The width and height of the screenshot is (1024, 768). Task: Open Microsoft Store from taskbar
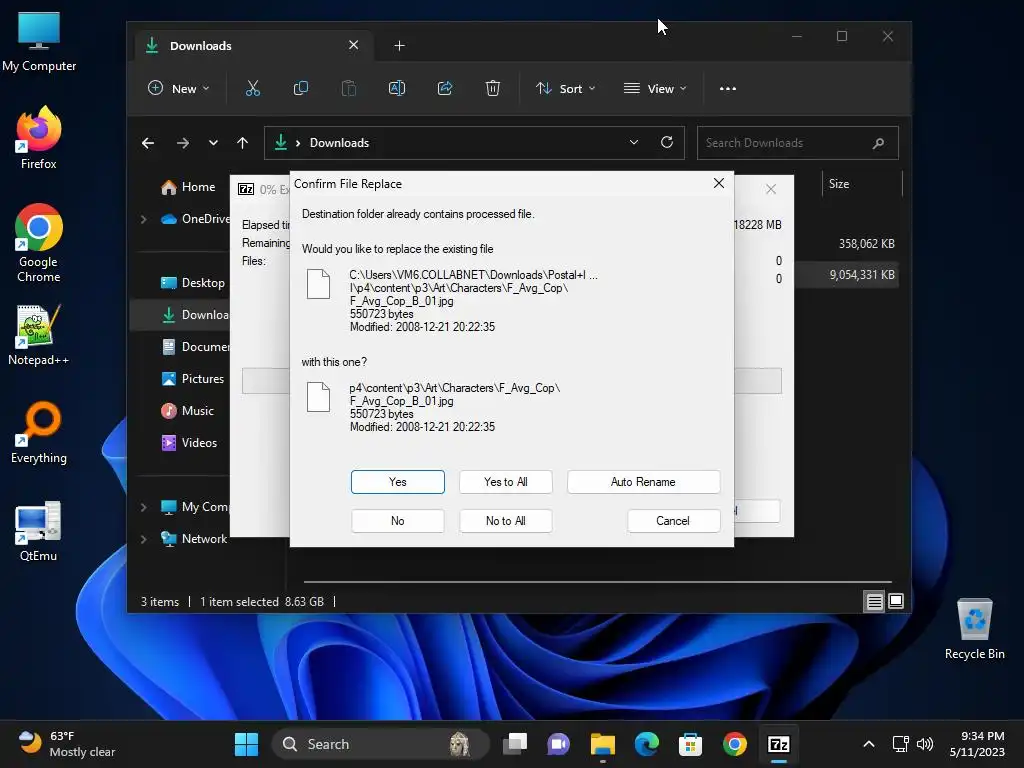(690, 744)
